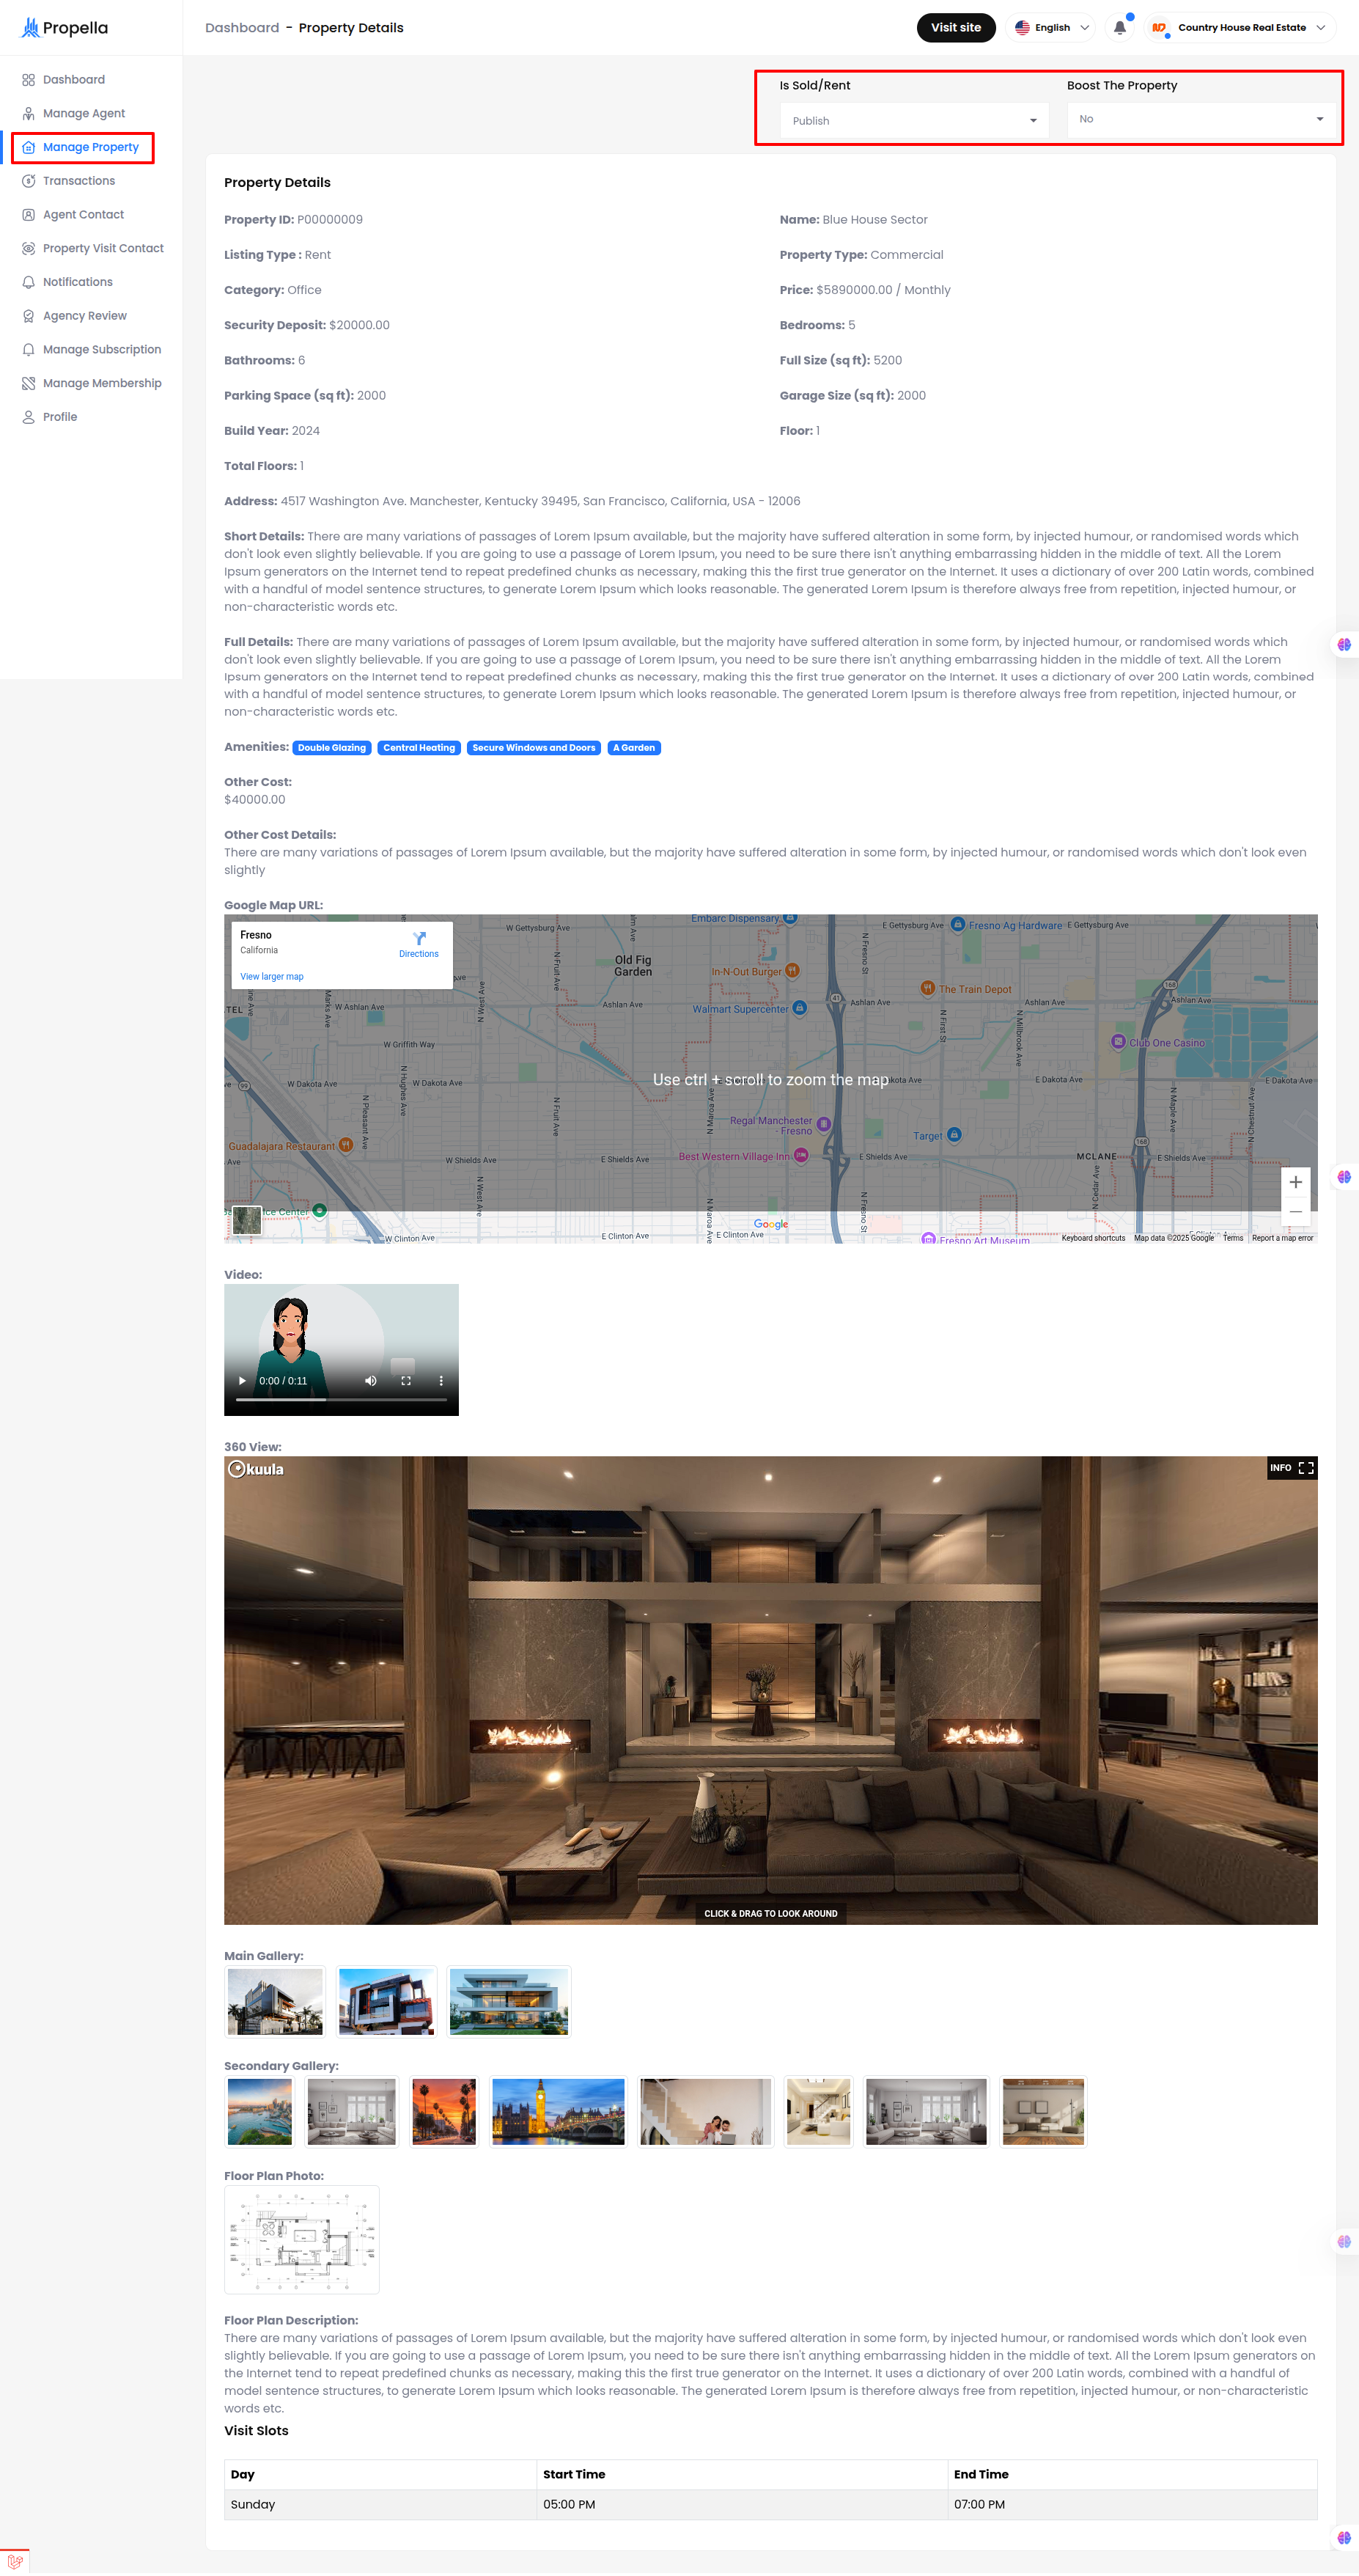Click the map Terms link
The height and width of the screenshot is (2576, 1359).
click(1233, 1238)
